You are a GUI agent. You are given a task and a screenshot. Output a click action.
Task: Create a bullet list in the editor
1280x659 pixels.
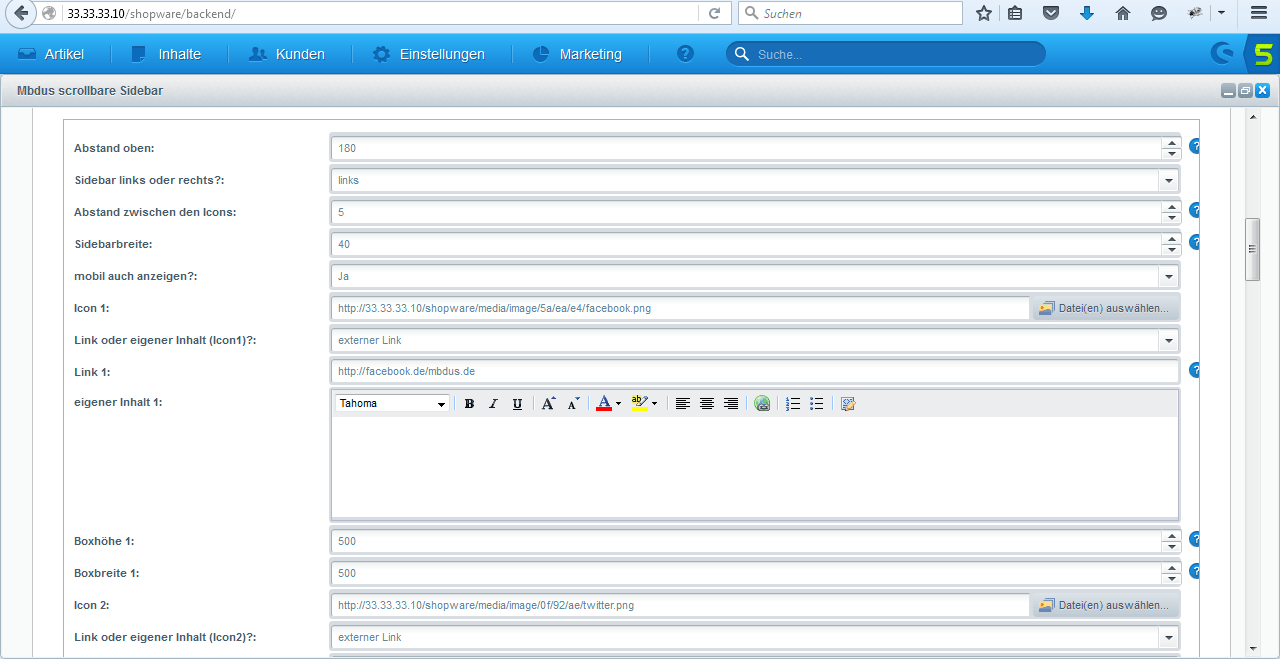tap(816, 403)
